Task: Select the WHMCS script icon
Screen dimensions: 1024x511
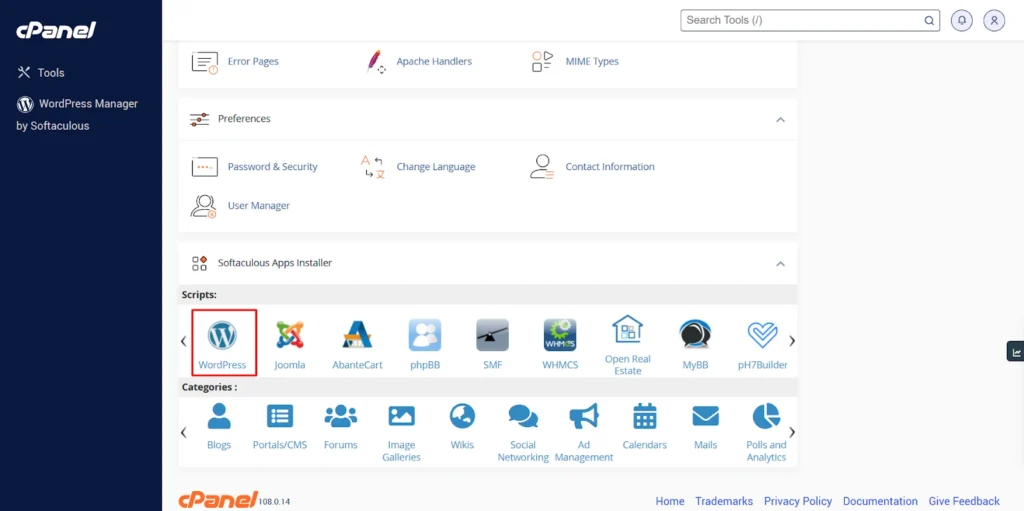Action: click(560, 335)
